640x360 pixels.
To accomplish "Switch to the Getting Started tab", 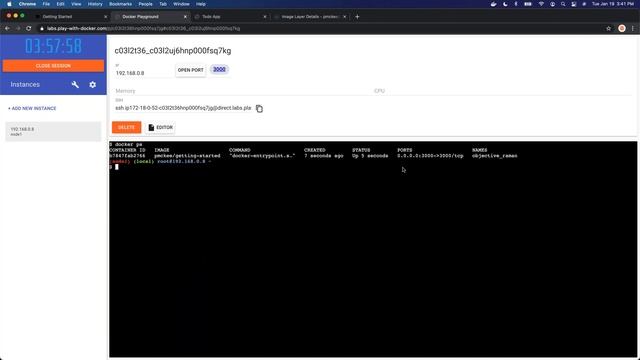I will 58,17.
